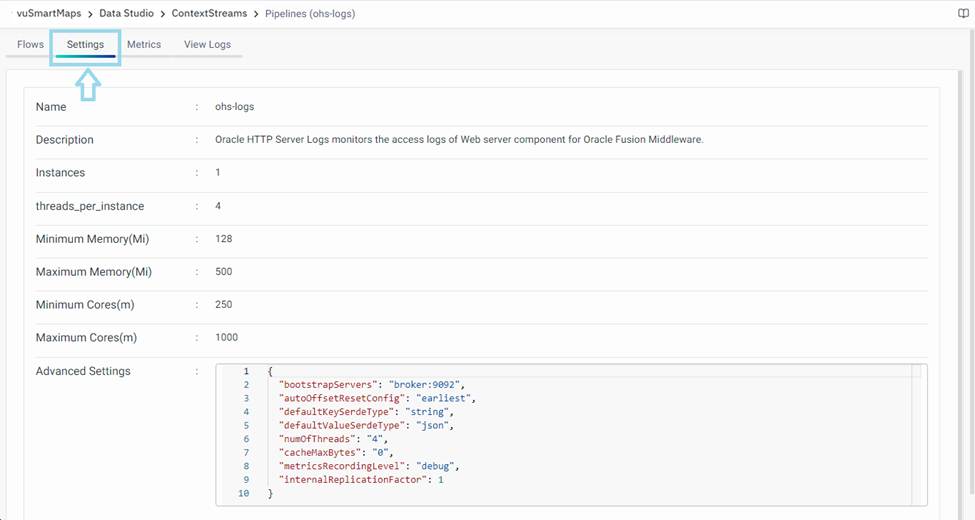This screenshot has height=520, width=975.
Task: Click the Description text for Oracle HTTP Server
Action: point(459,140)
